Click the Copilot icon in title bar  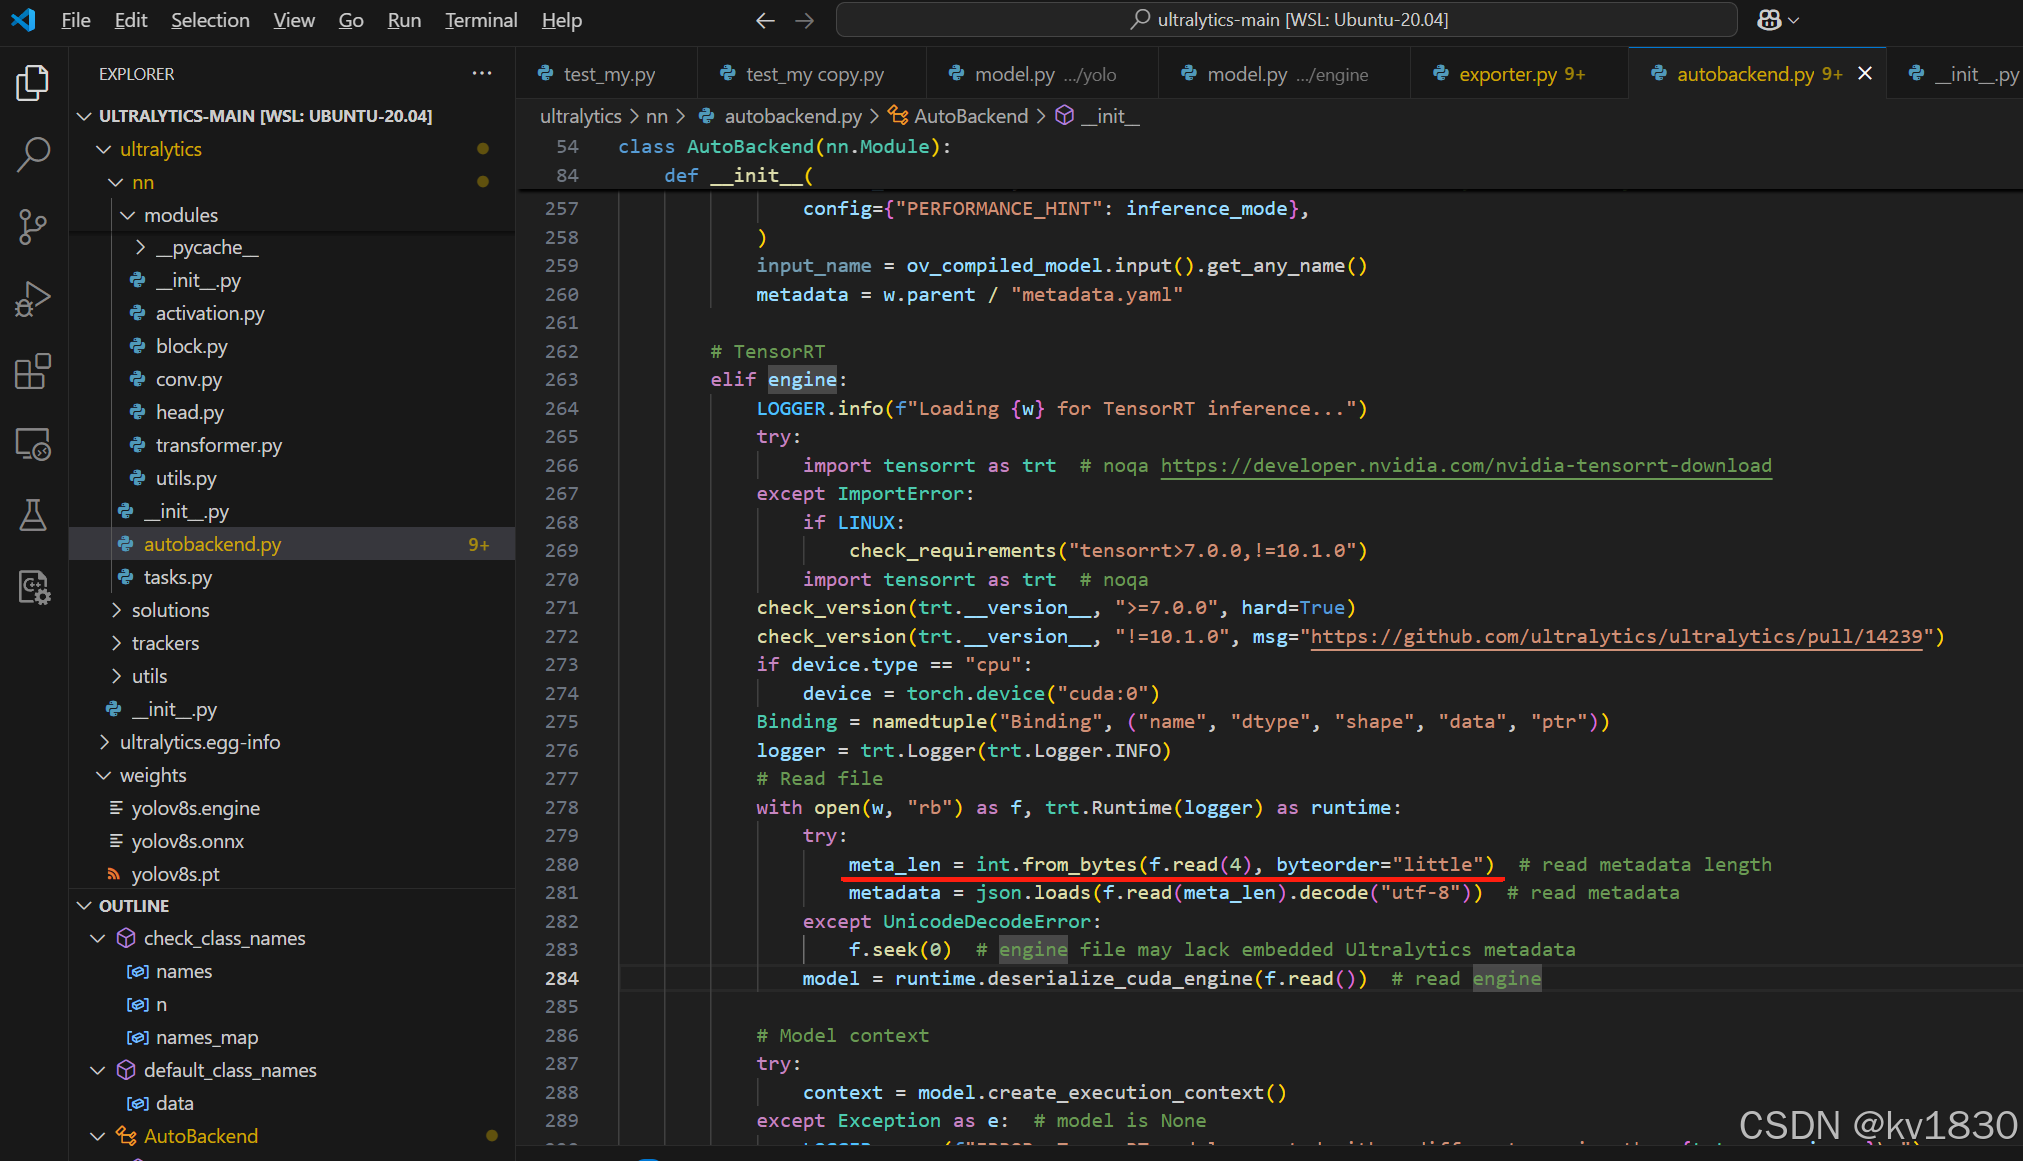[1769, 20]
